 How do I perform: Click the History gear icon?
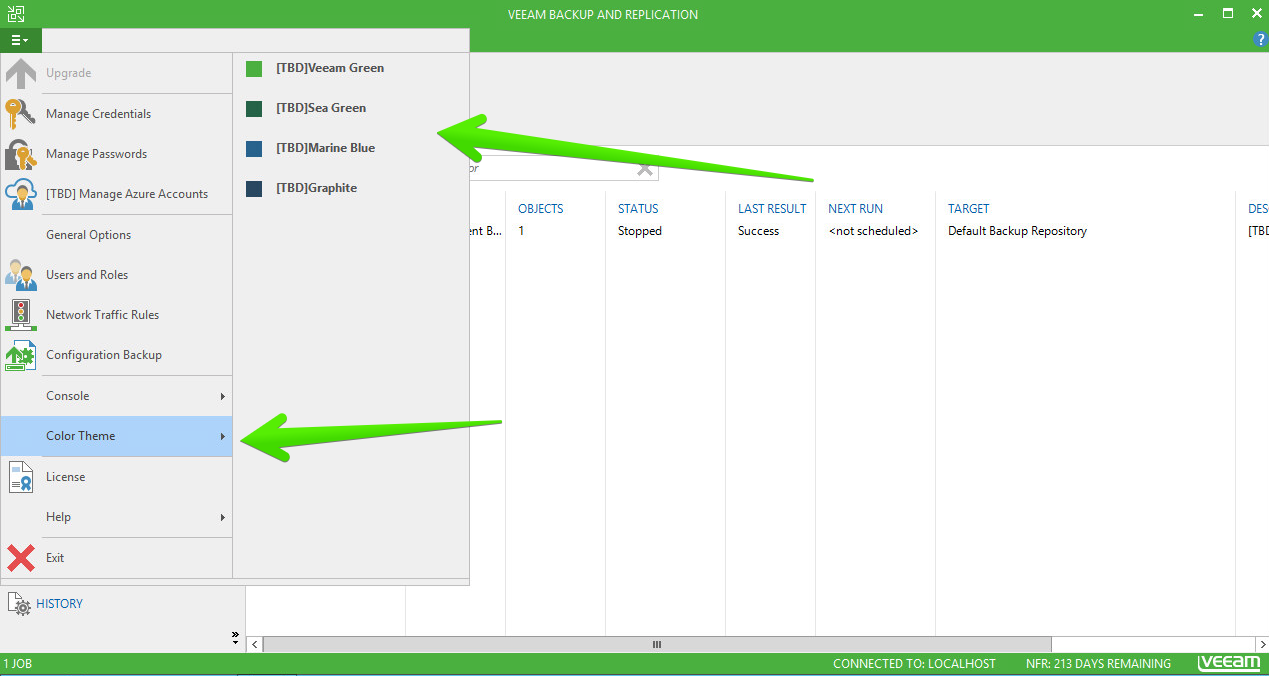19,604
